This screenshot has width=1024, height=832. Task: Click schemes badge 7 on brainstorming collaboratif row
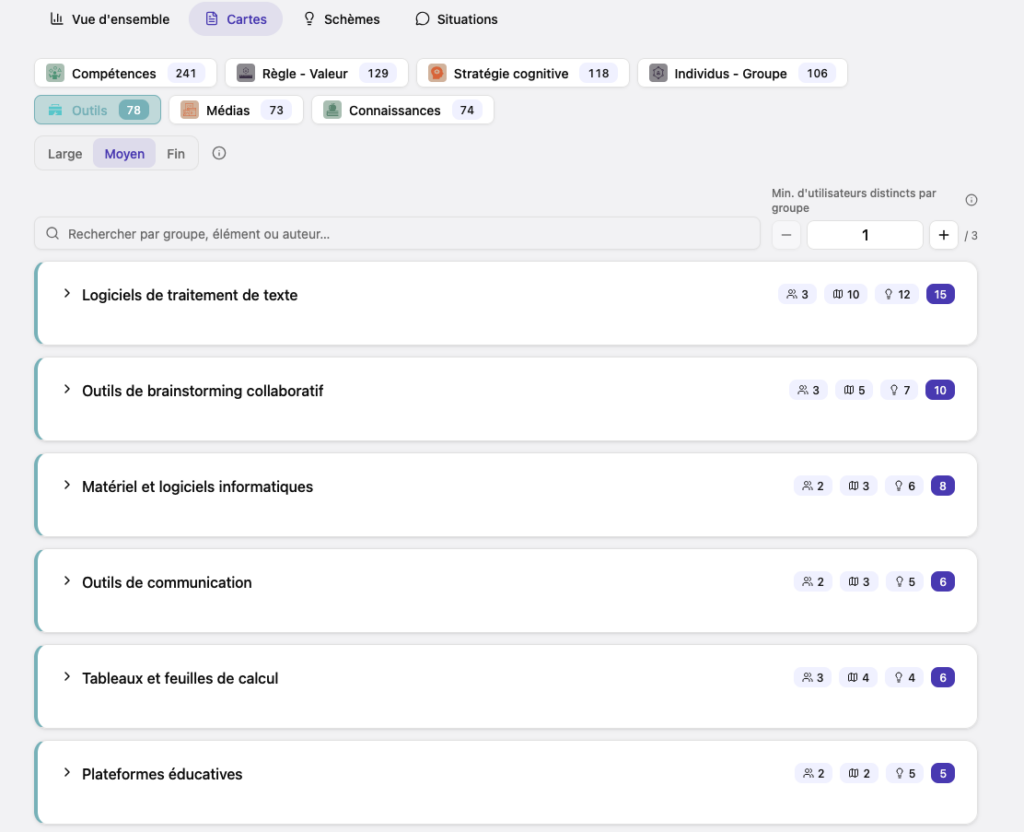[x=899, y=390]
